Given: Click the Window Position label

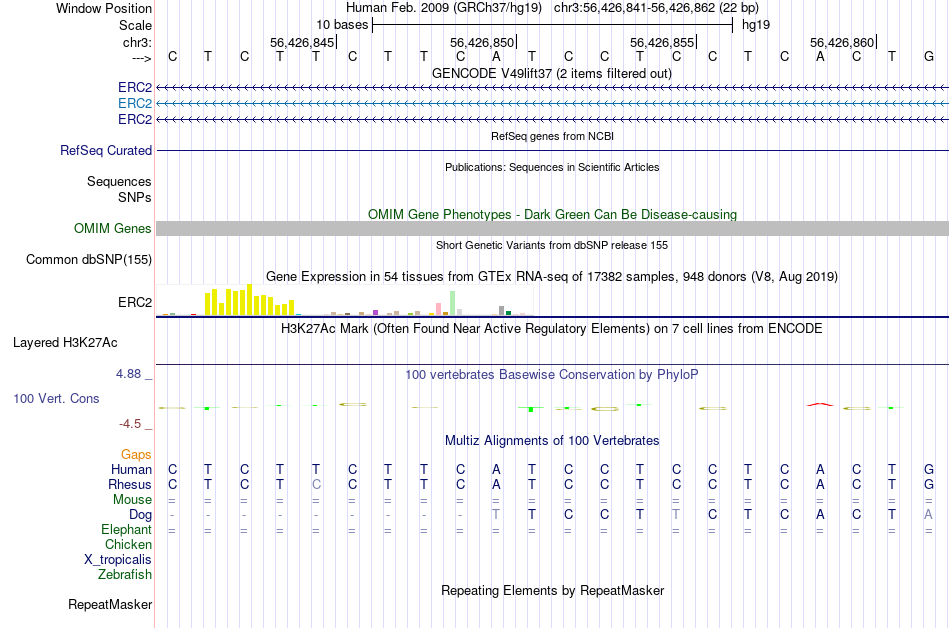Looking at the screenshot, I should 104,8.
